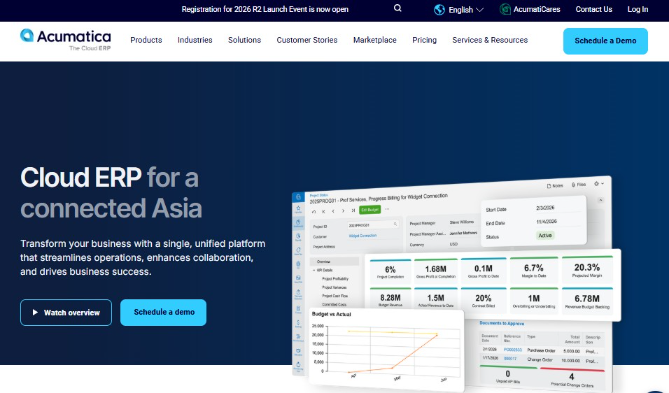The height and width of the screenshot is (393, 669).
Task: Open the Solutions menu
Action: coord(244,40)
